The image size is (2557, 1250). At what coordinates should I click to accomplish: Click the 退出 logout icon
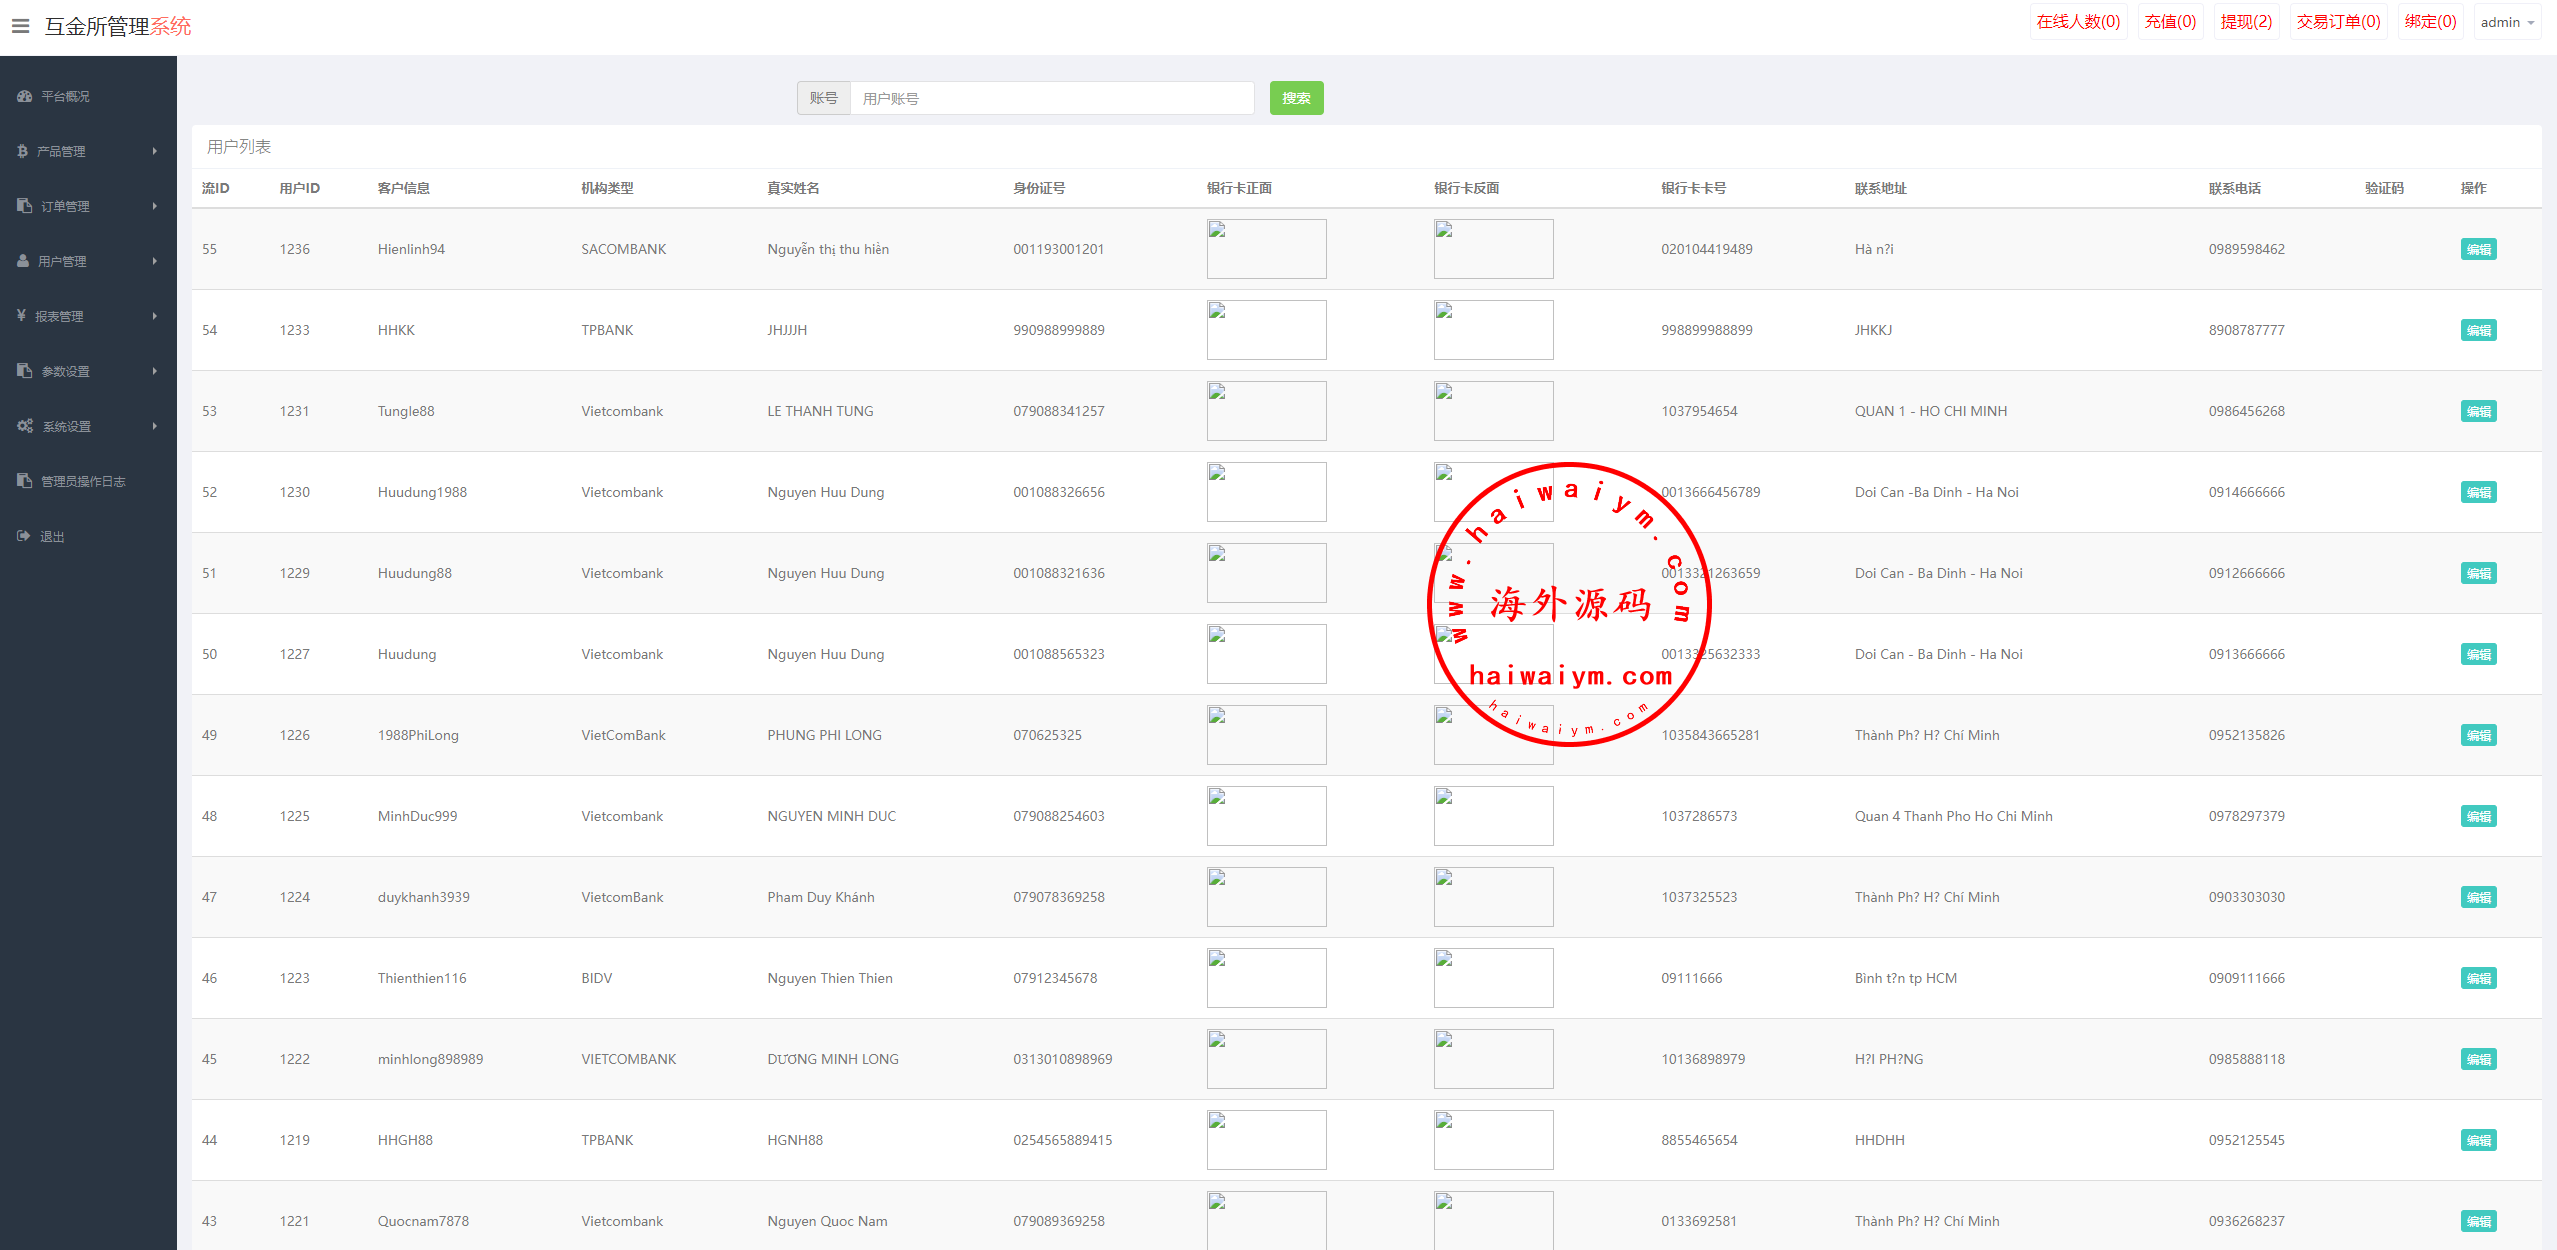tap(24, 536)
